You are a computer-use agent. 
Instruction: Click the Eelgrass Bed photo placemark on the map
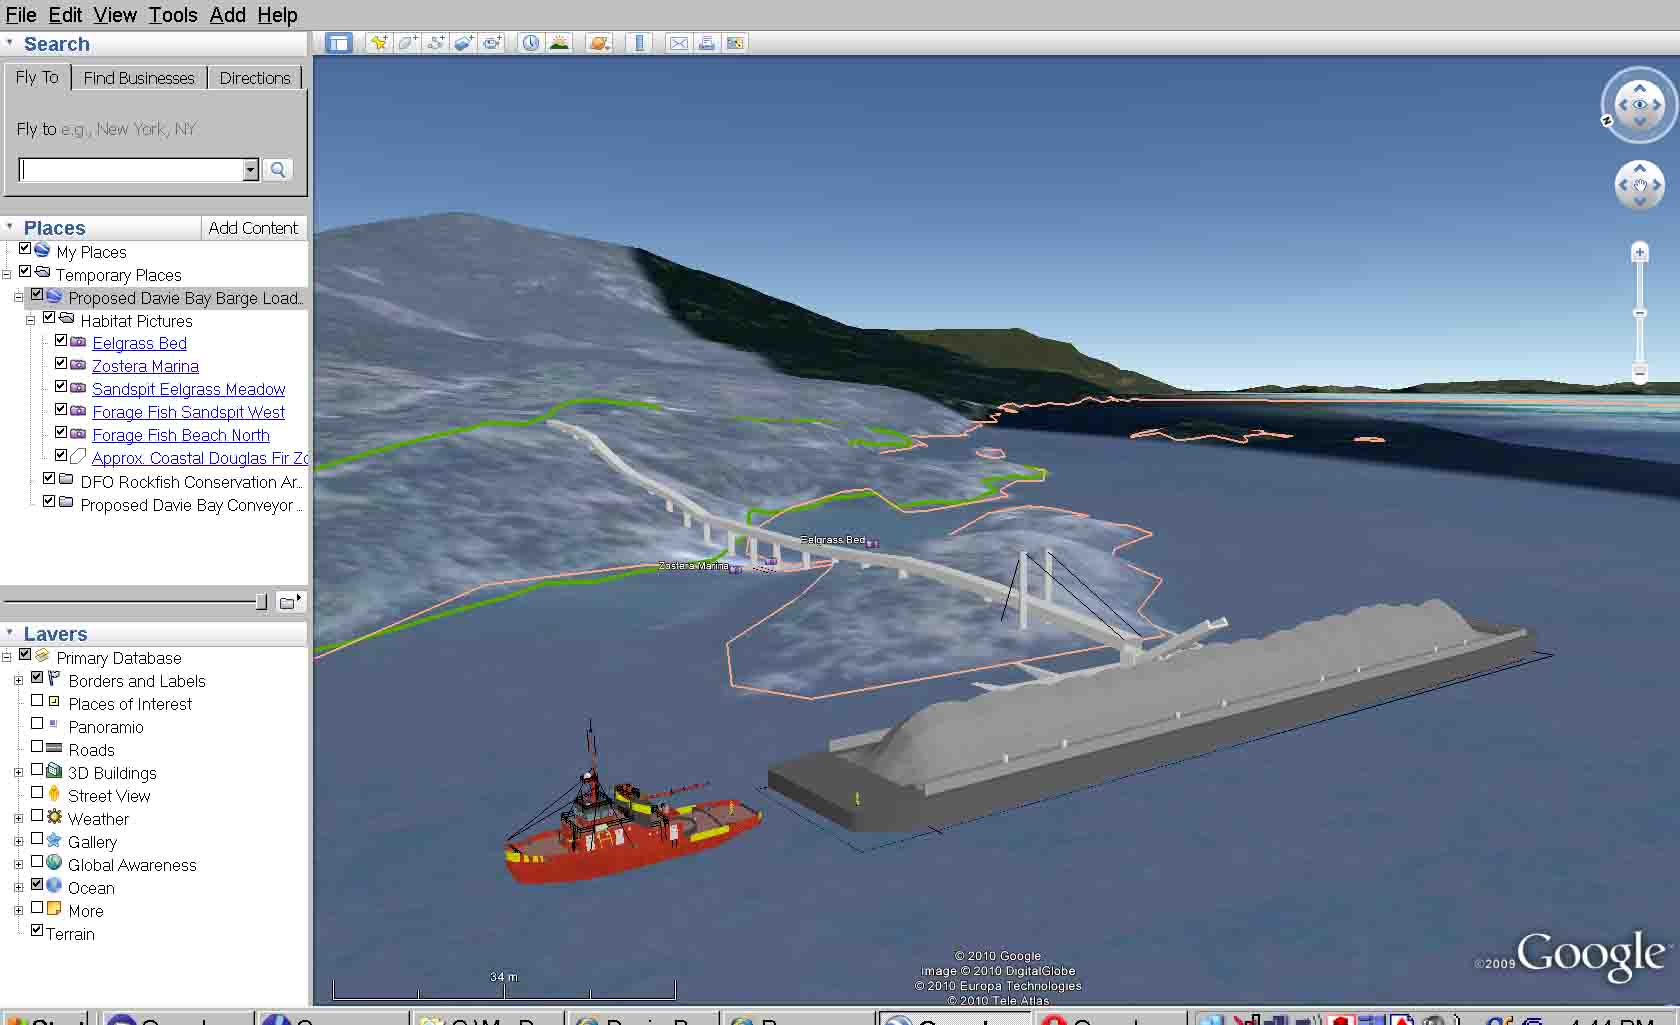coord(873,543)
